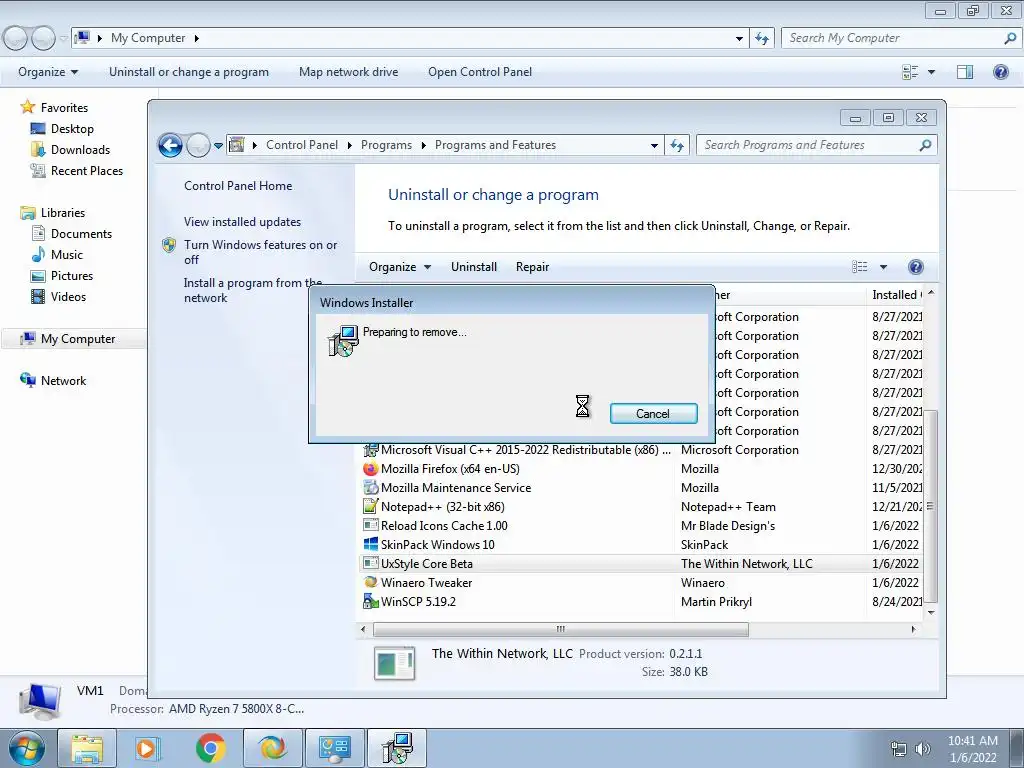Open help in My Computer window
This screenshot has height=768, width=1024.
[1000, 72]
